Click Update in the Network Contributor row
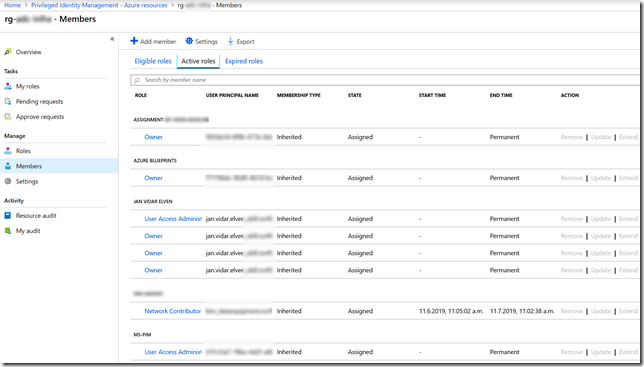Screen dimensions: 644x367 601,311
